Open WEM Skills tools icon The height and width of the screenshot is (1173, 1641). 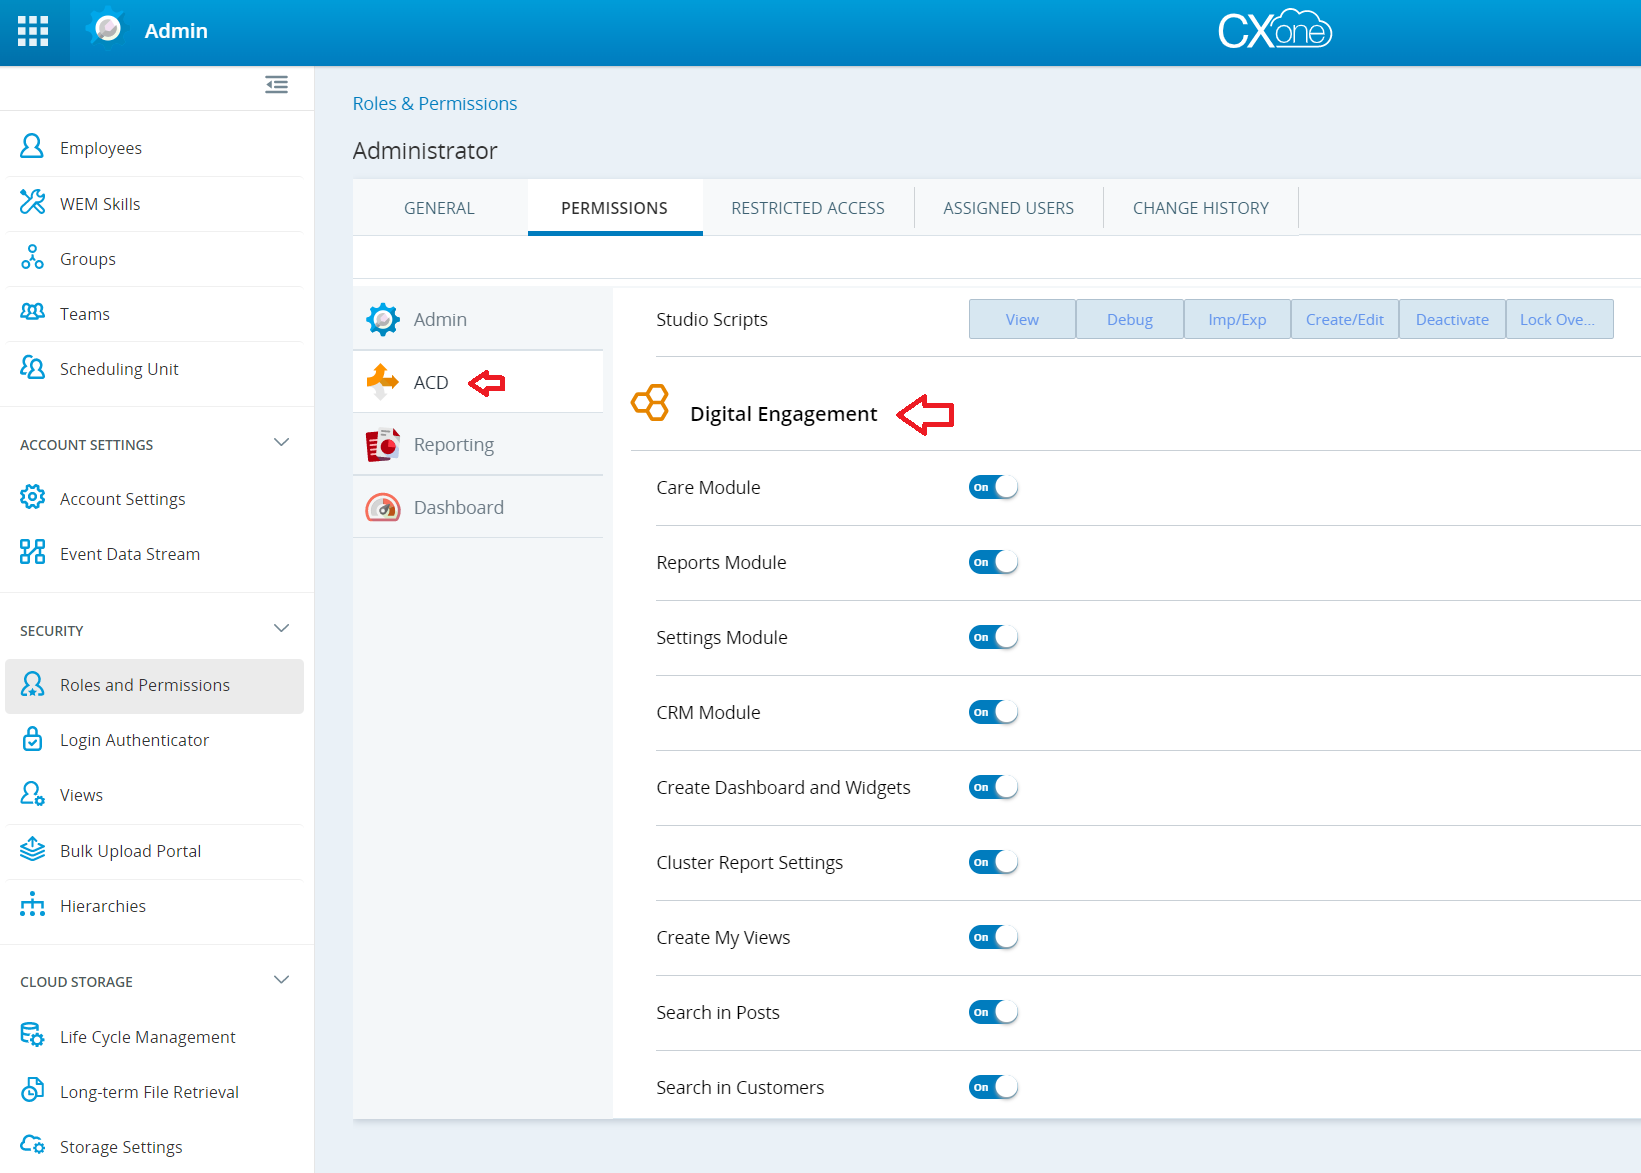pyautogui.click(x=32, y=202)
